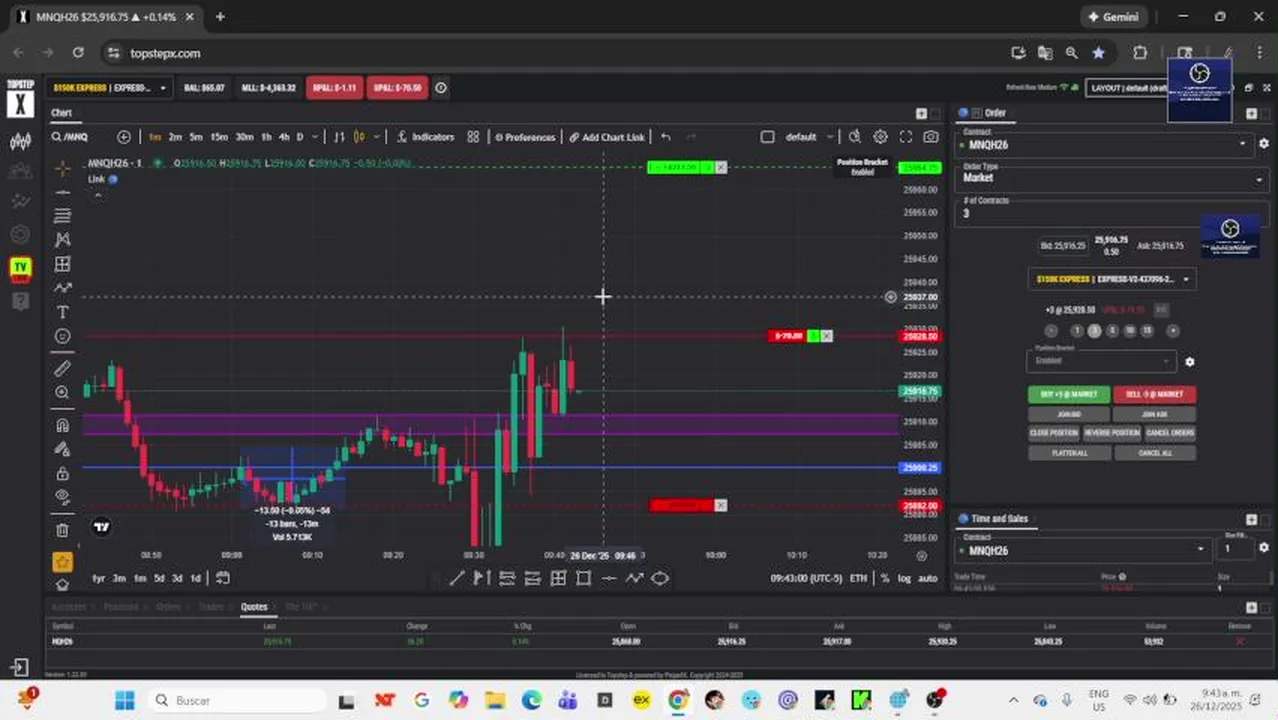The image size is (1278, 720).
Task: Toggle percent scale
Action: (885, 578)
